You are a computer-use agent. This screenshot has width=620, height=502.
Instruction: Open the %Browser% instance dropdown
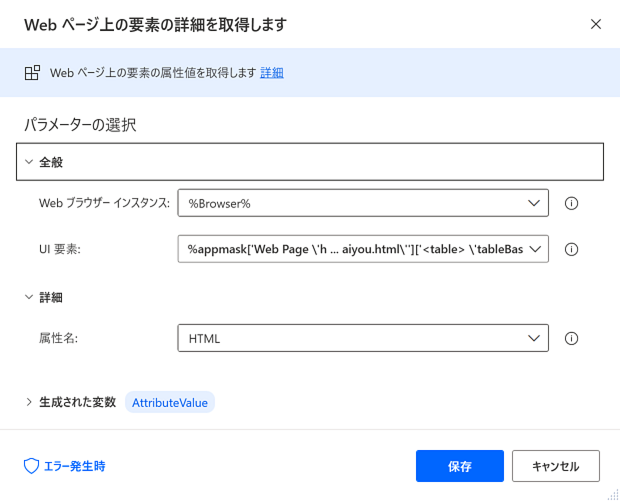[x=363, y=203]
